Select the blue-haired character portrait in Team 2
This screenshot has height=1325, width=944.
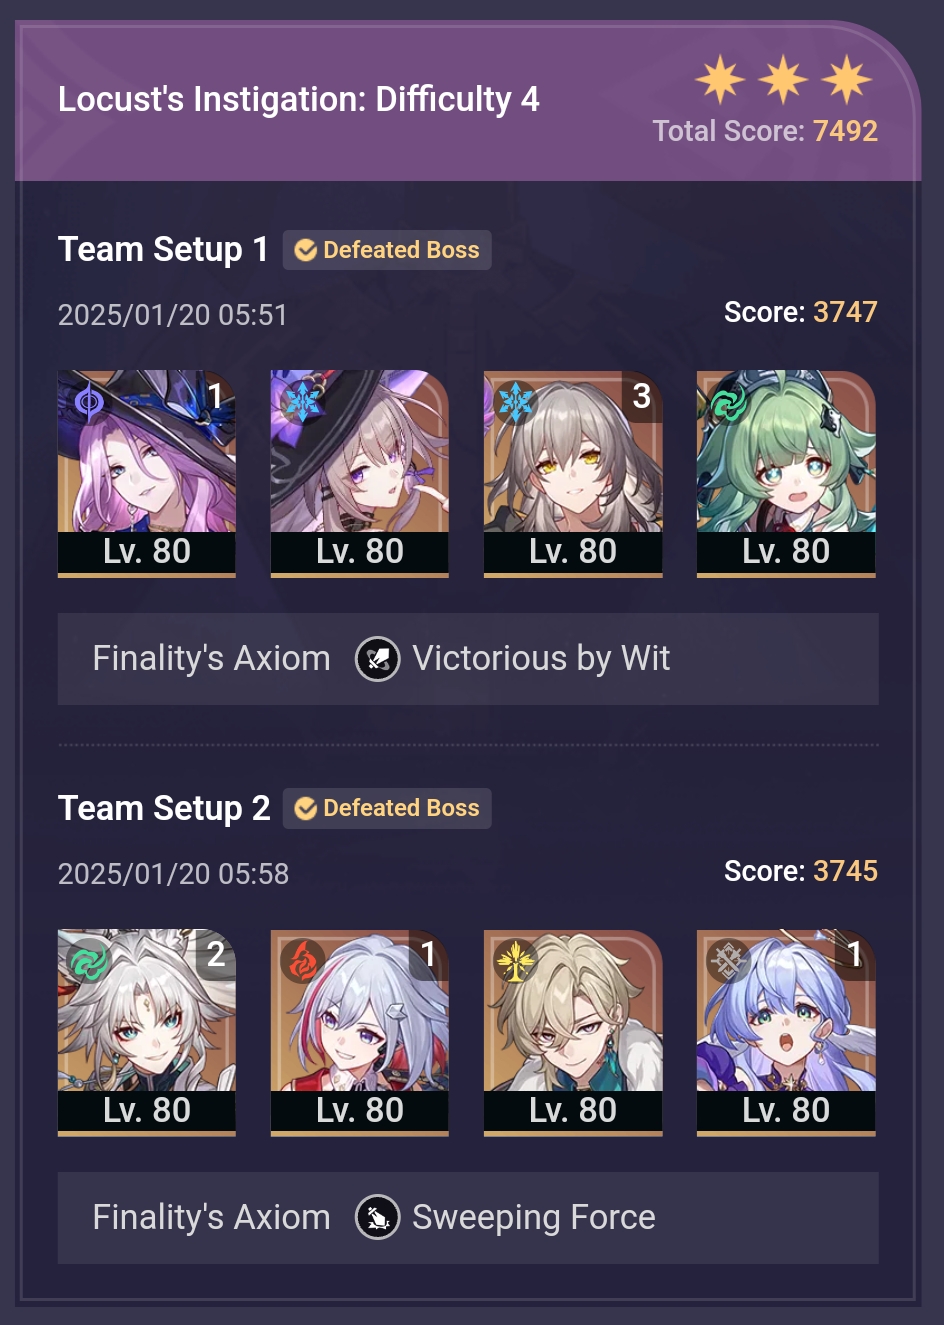[786, 1032]
